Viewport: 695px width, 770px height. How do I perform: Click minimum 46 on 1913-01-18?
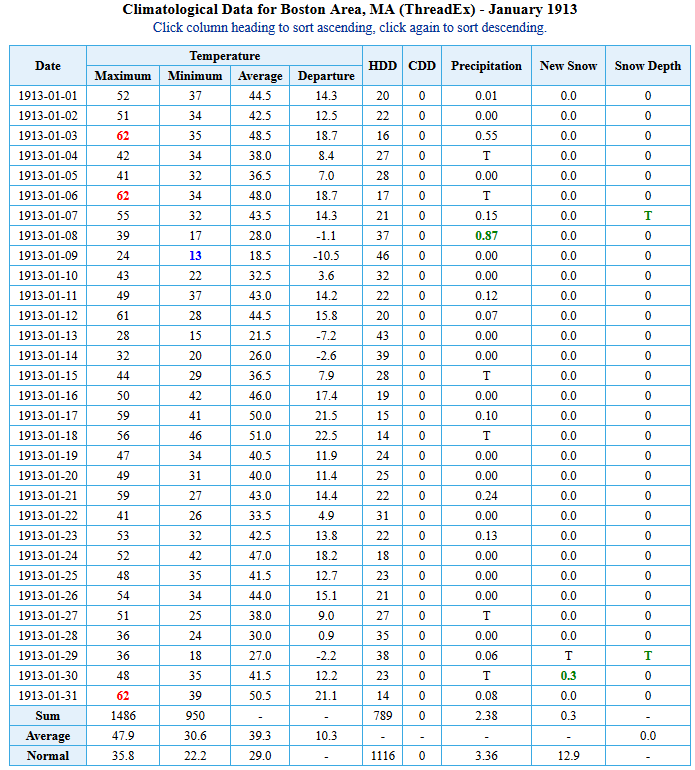195,436
